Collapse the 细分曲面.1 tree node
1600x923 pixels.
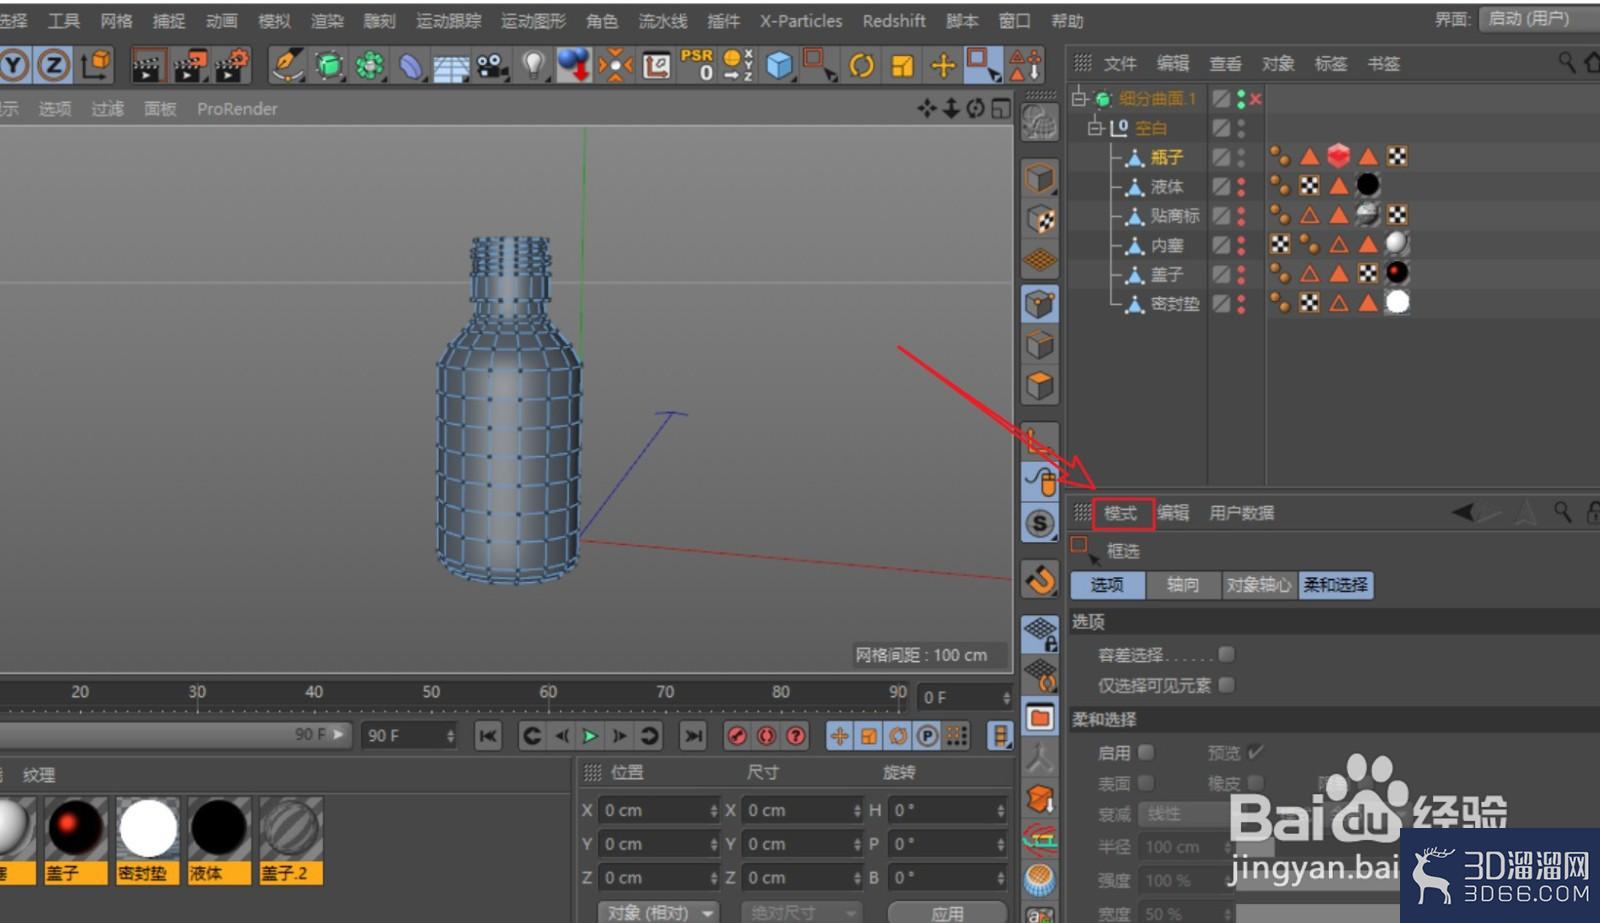tap(1079, 98)
